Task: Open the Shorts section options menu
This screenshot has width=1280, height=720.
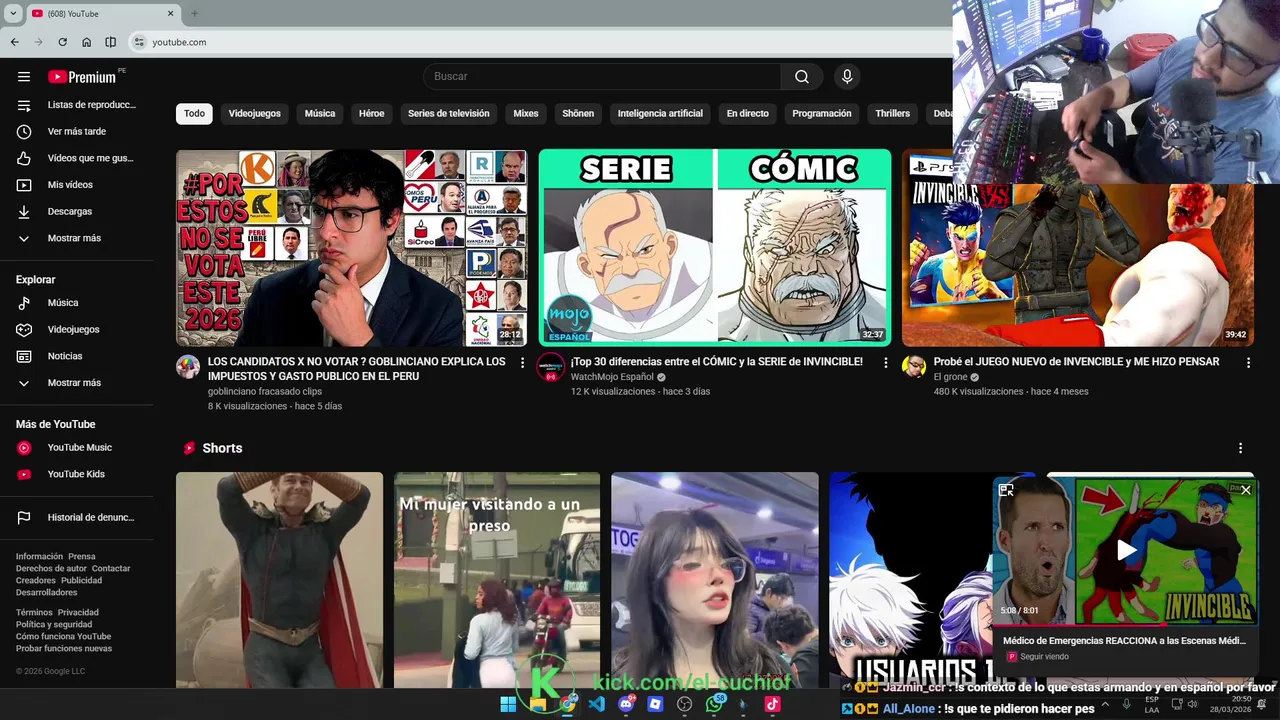Action: tap(1240, 448)
